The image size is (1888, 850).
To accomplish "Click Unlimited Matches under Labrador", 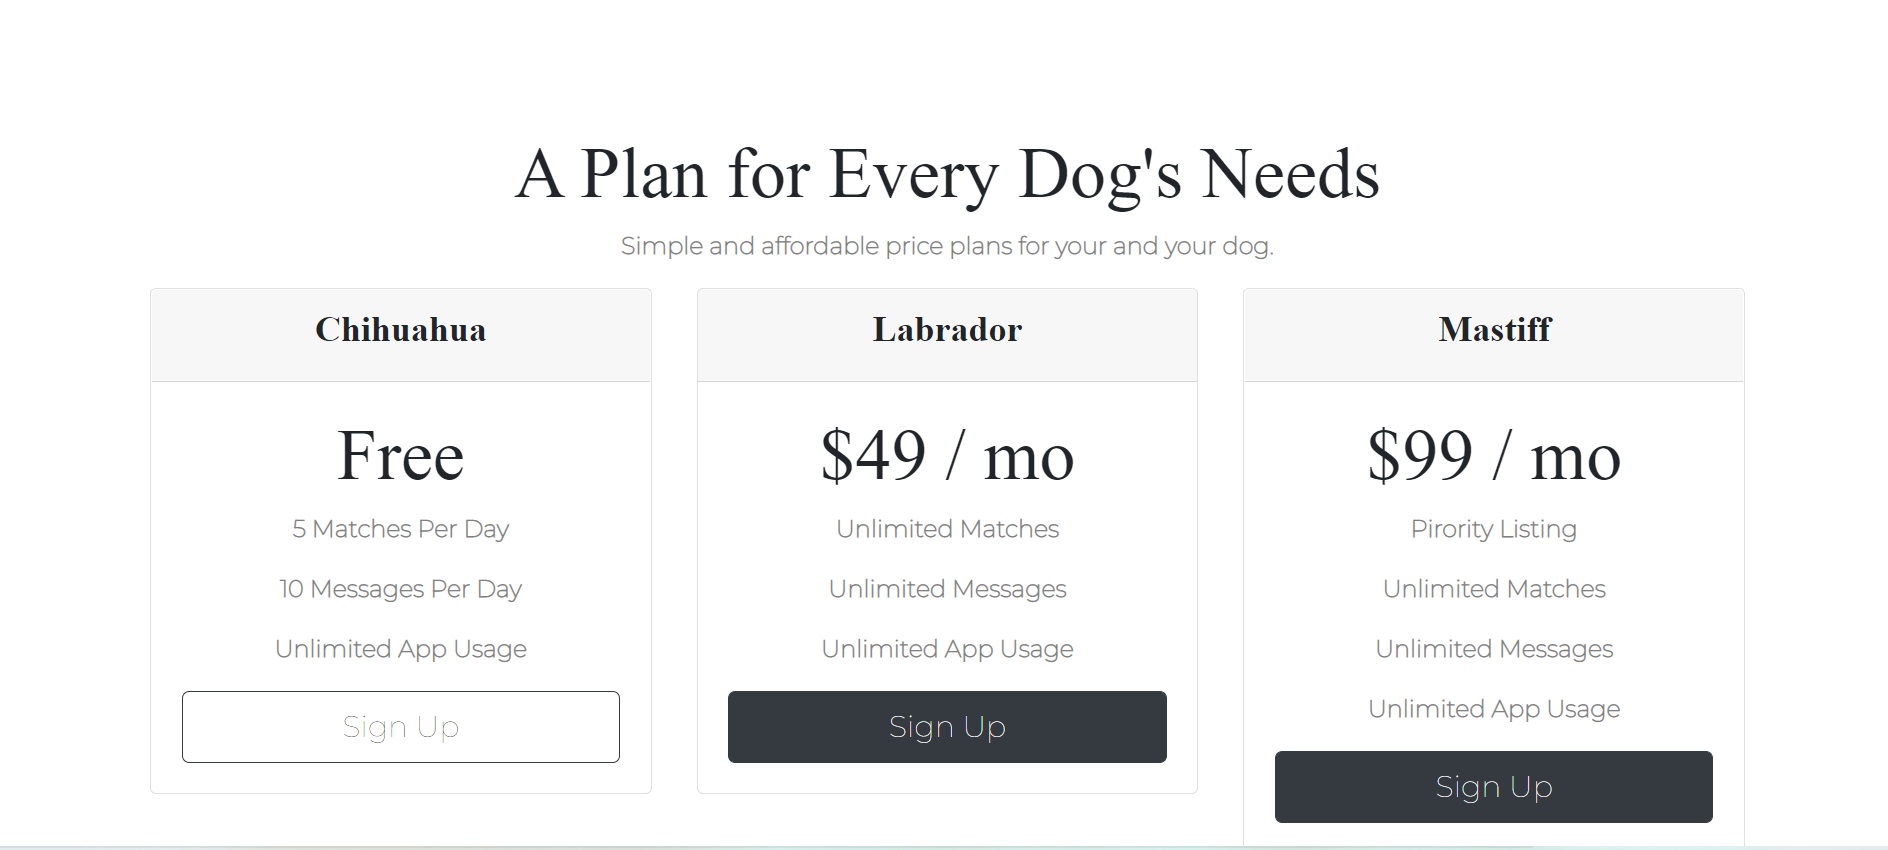I will pyautogui.click(x=947, y=529).
